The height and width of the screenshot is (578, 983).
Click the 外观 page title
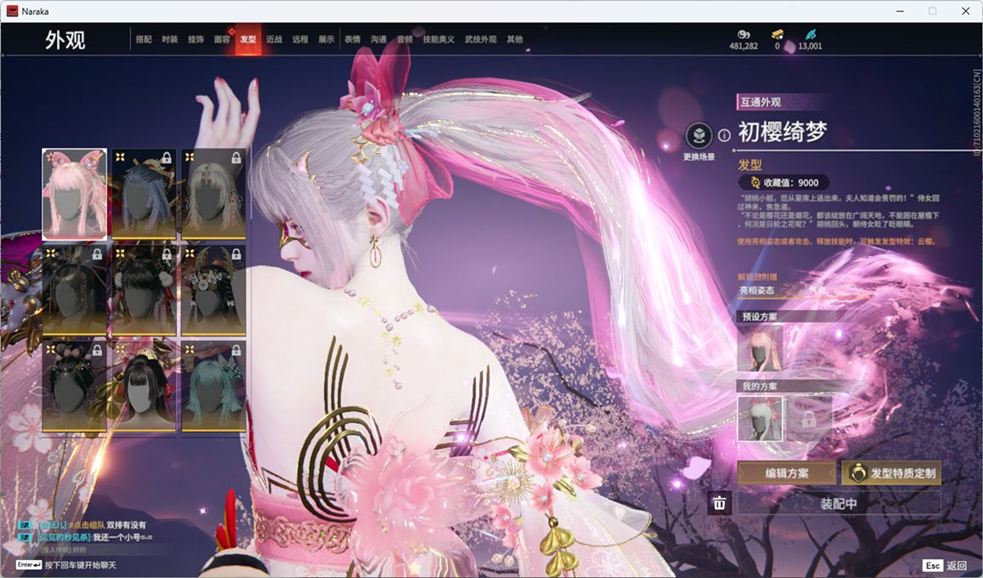point(65,40)
